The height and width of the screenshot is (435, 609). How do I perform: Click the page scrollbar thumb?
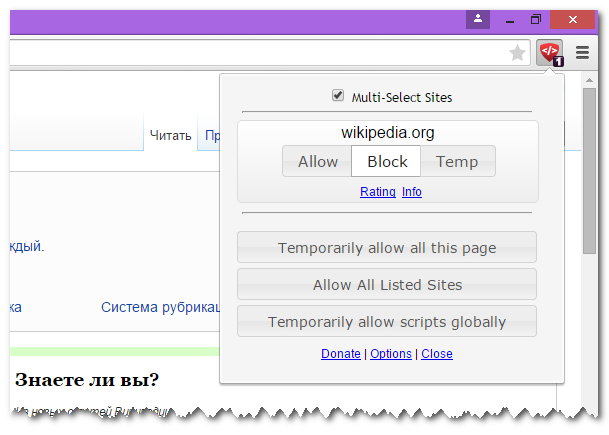pyautogui.click(x=589, y=171)
